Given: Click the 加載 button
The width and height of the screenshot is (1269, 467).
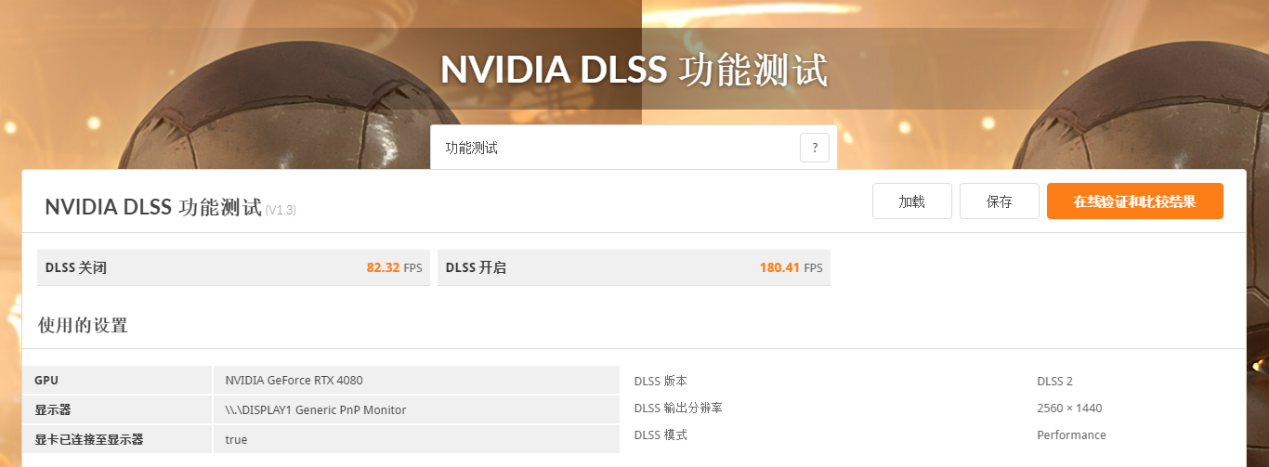Looking at the screenshot, I should 912,201.
